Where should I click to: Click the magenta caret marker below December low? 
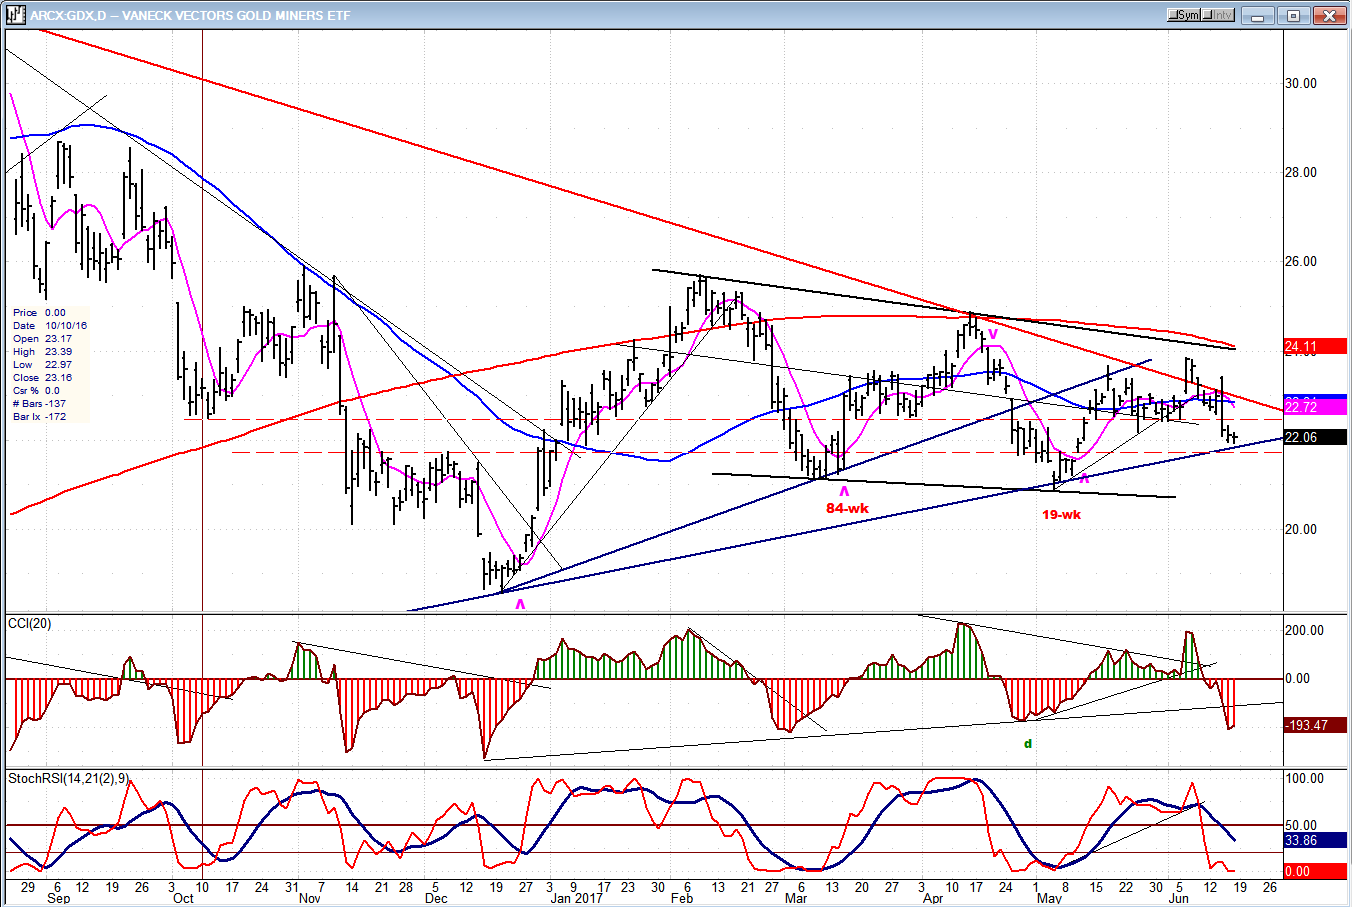[x=520, y=604]
